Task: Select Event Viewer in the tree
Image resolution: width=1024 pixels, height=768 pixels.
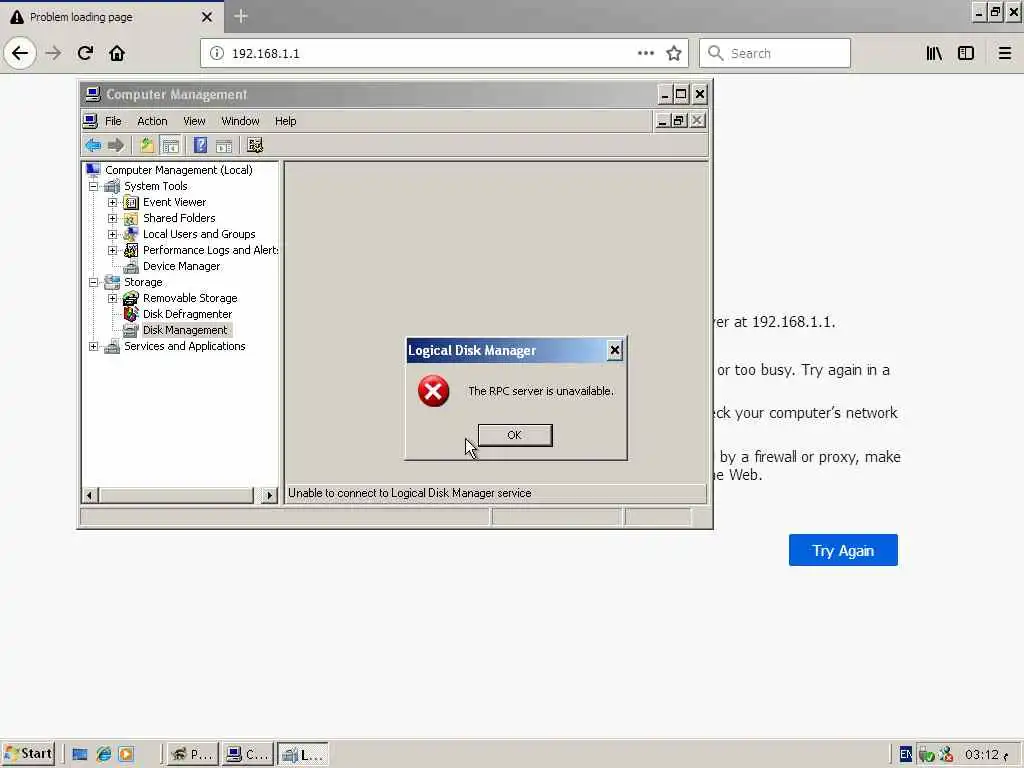Action: (174, 202)
